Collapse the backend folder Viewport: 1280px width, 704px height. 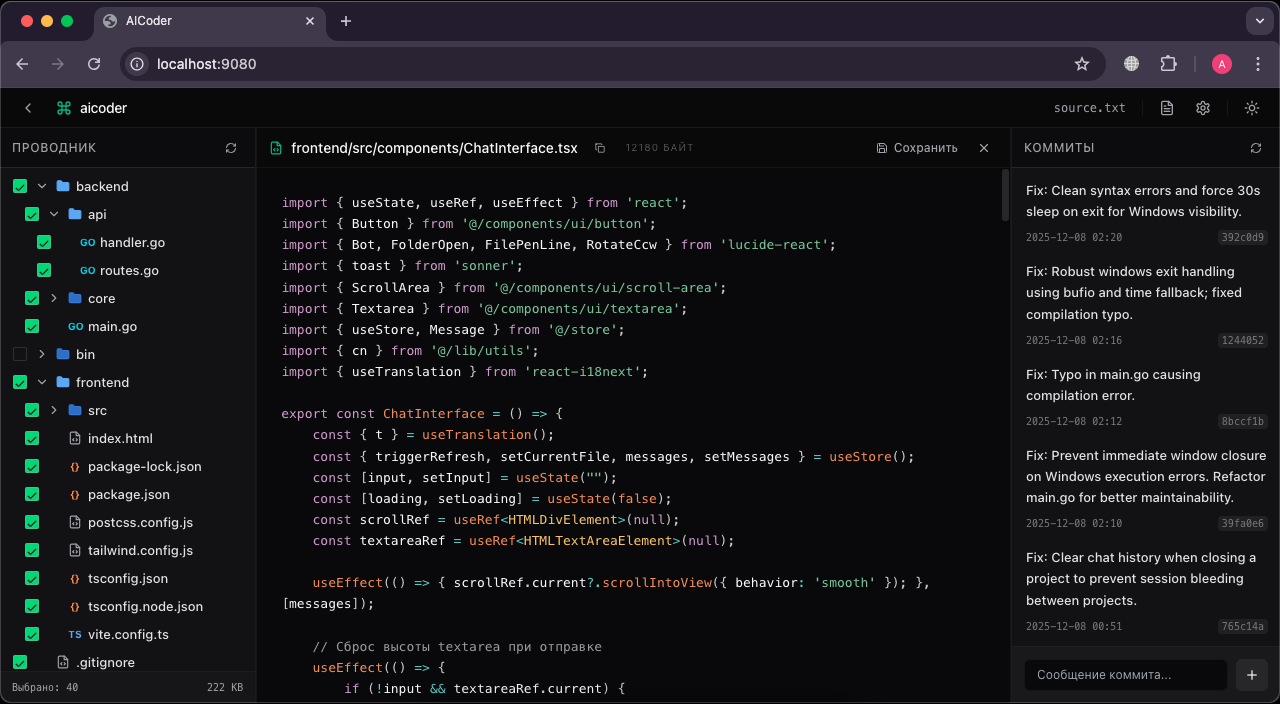42,186
